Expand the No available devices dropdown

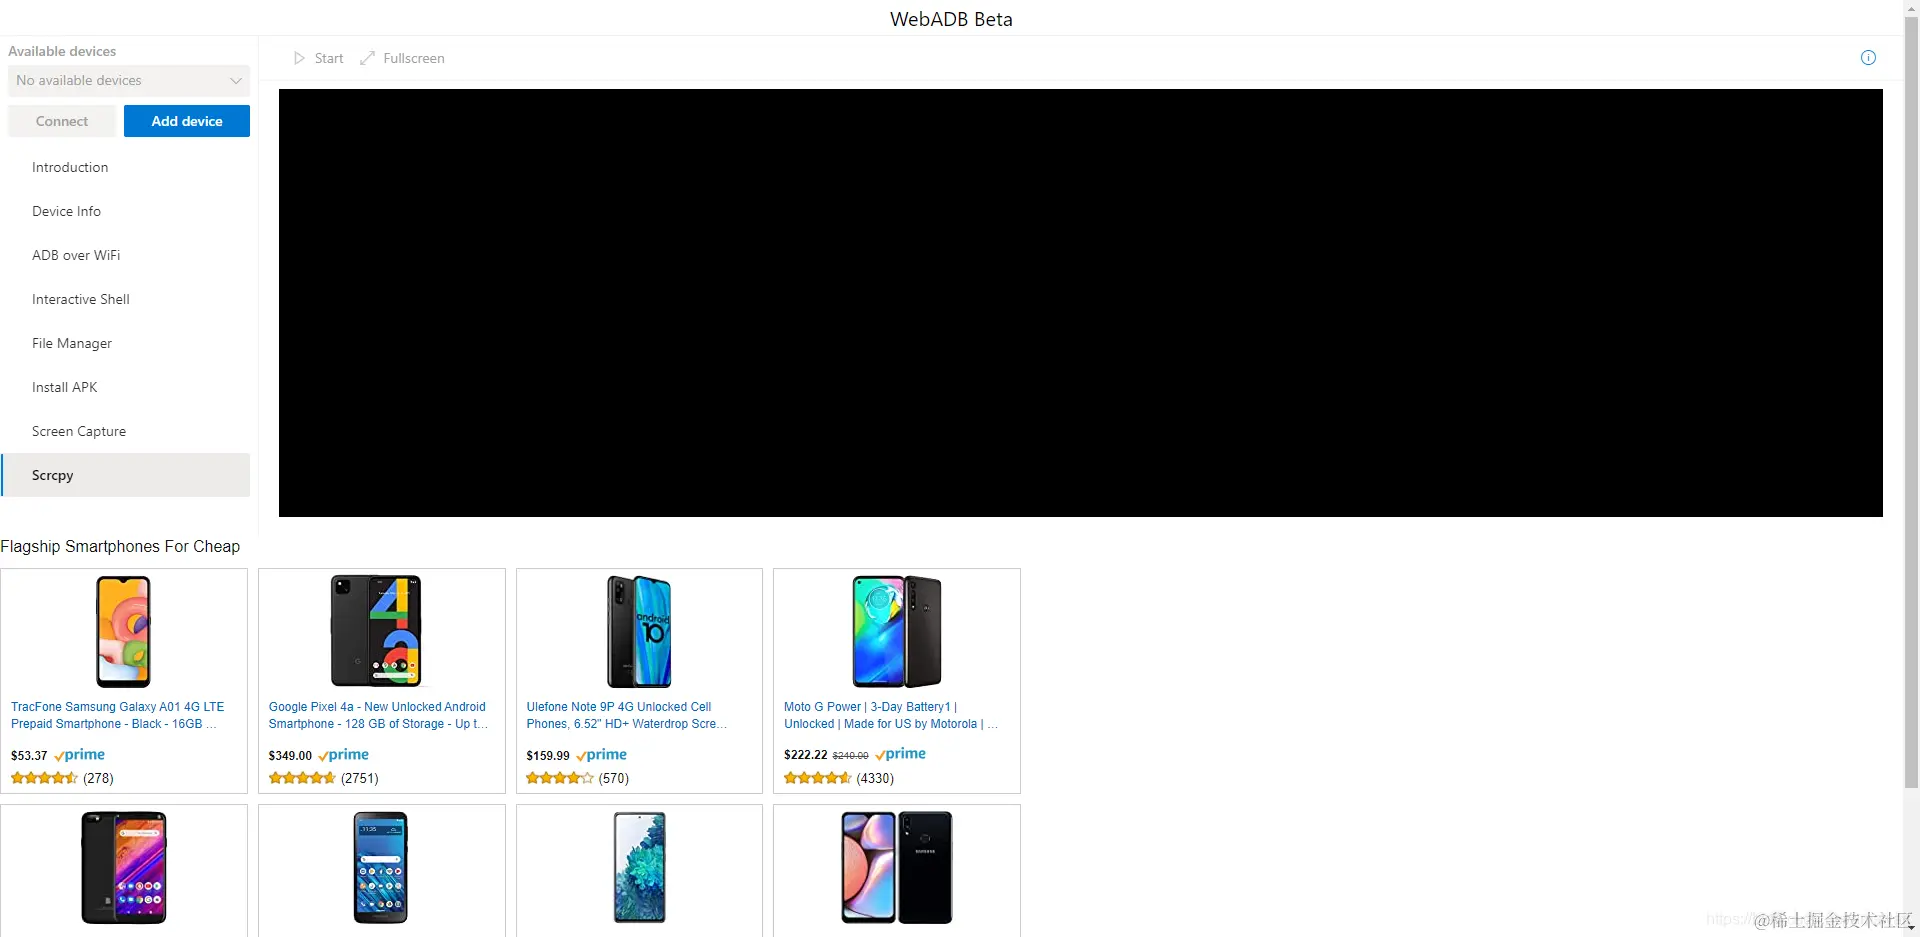pos(129,80)
